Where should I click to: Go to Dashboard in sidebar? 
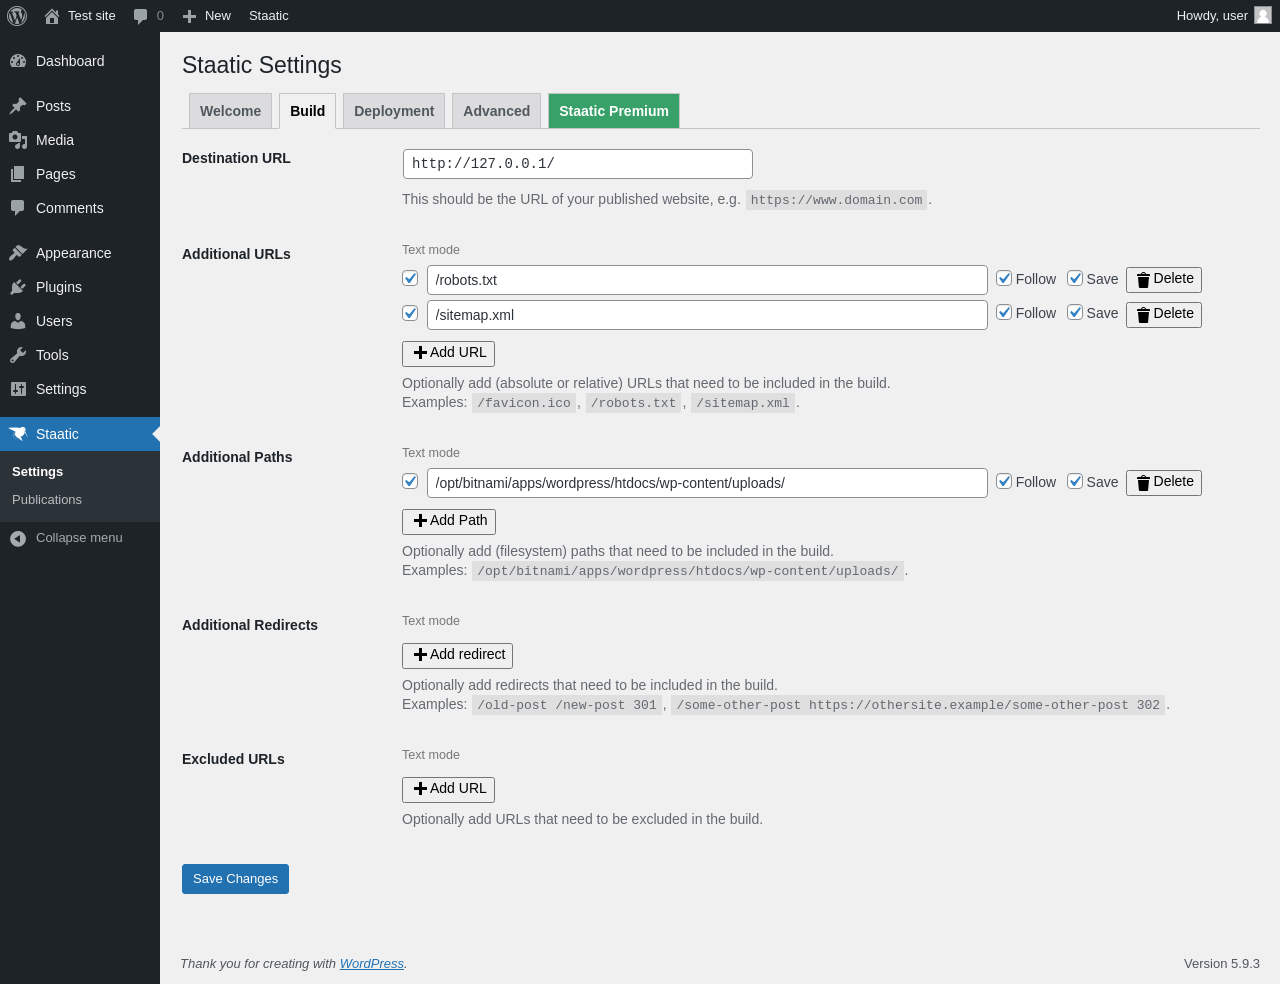(x=80, y=61)
